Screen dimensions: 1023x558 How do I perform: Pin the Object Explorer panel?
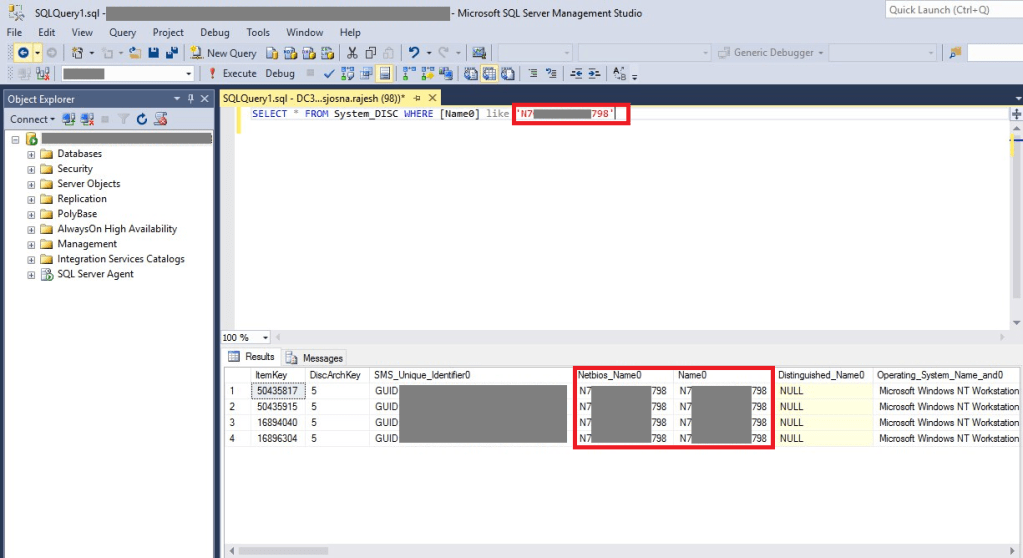pyautogui.click(x=190, y=98)
